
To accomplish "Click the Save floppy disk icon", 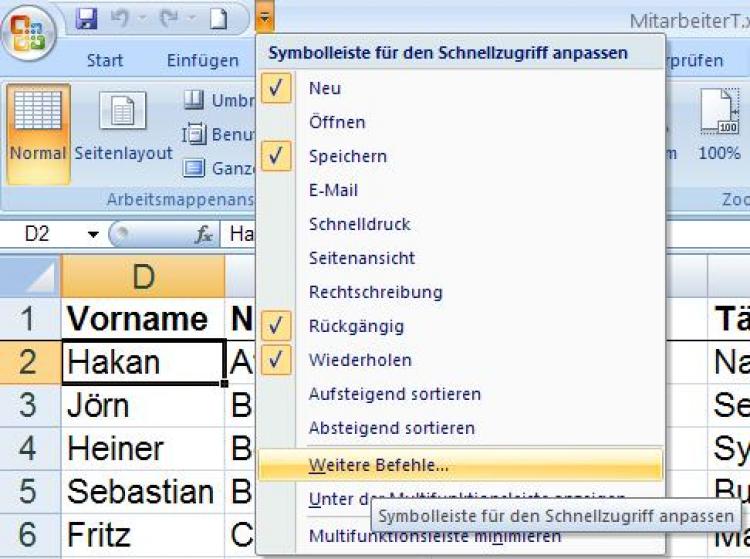I will pyautogui.click(x=86, y=19).
